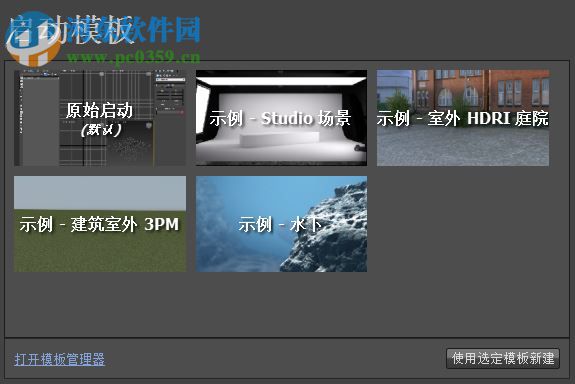
Task: Select the 原始启动 (默认) template thumbnail
Action: tap(100, 118)
